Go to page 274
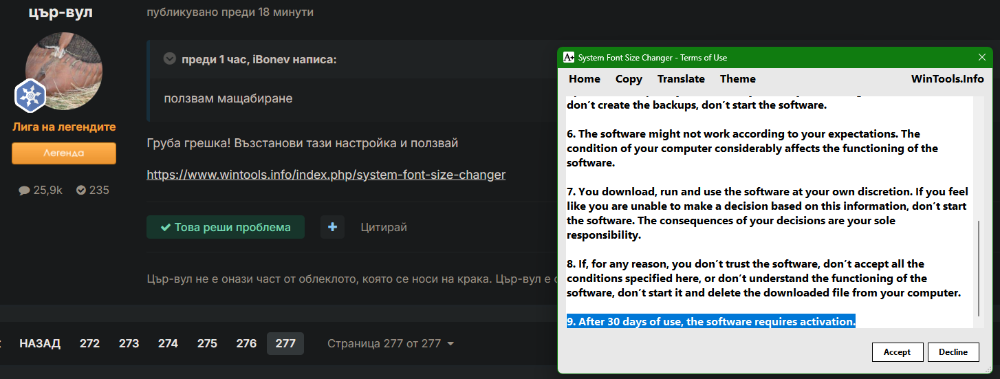Screen dimensions: 1000x379 pos(168,343)
